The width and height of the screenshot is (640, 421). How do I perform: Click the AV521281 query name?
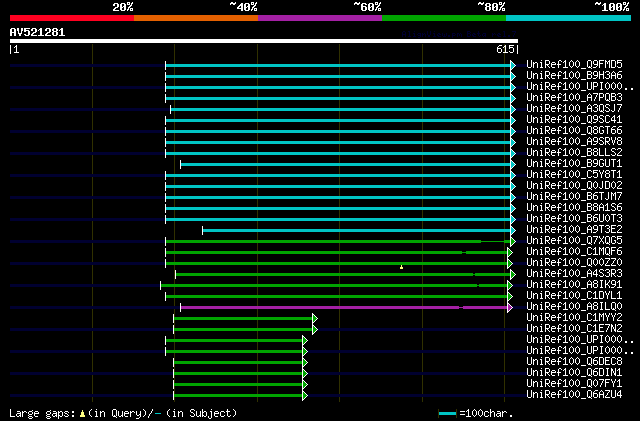click(x=37, y=32)
